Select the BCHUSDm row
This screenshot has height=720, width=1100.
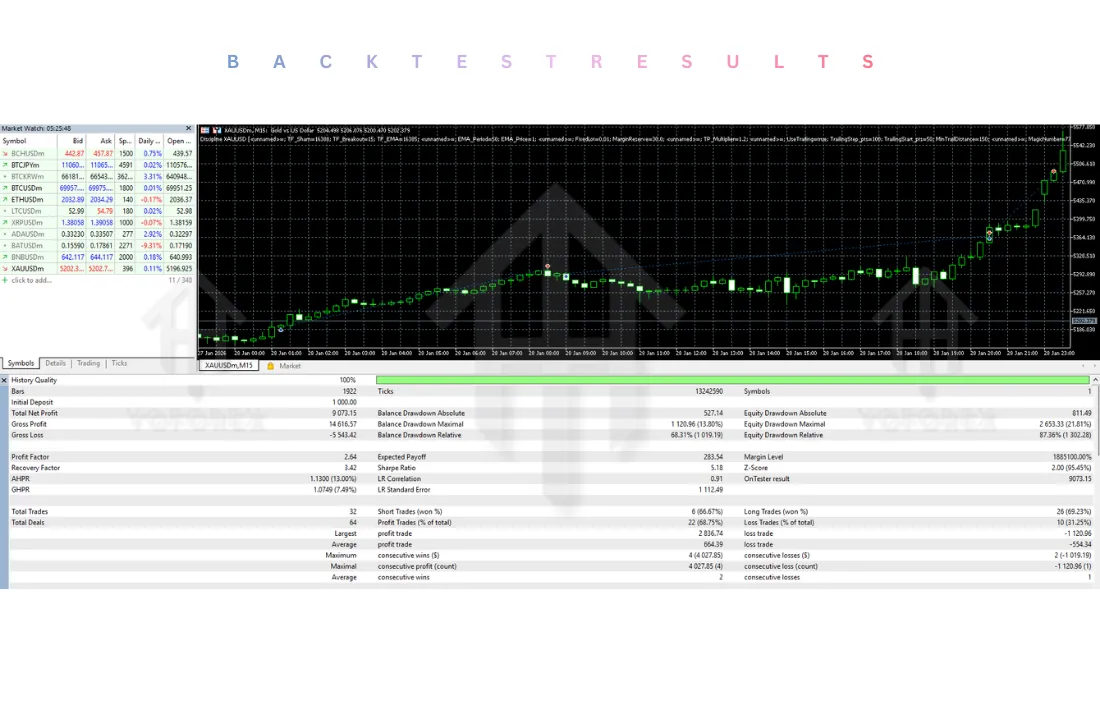pos(97,153)
